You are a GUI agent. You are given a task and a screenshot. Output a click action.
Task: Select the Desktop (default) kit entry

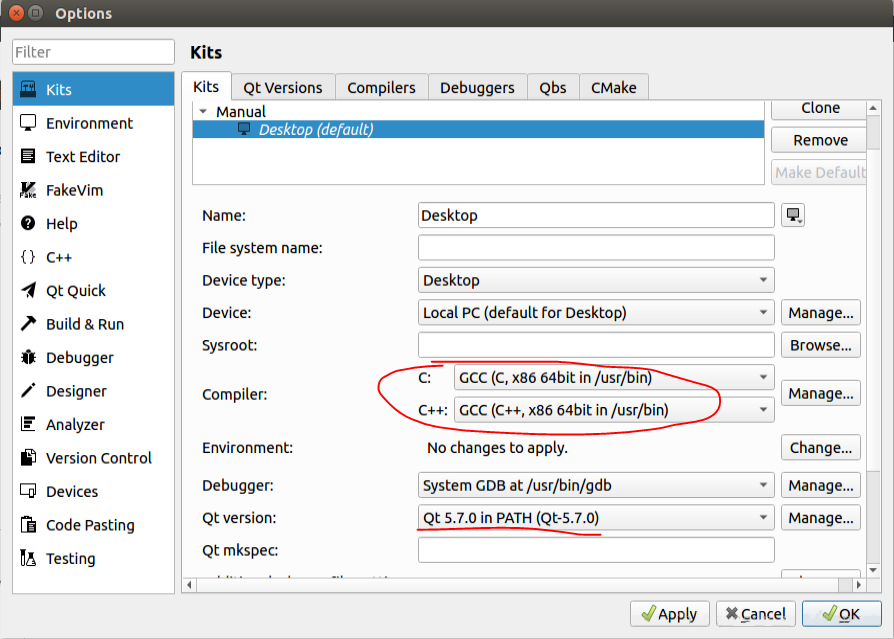coord(315,130)
